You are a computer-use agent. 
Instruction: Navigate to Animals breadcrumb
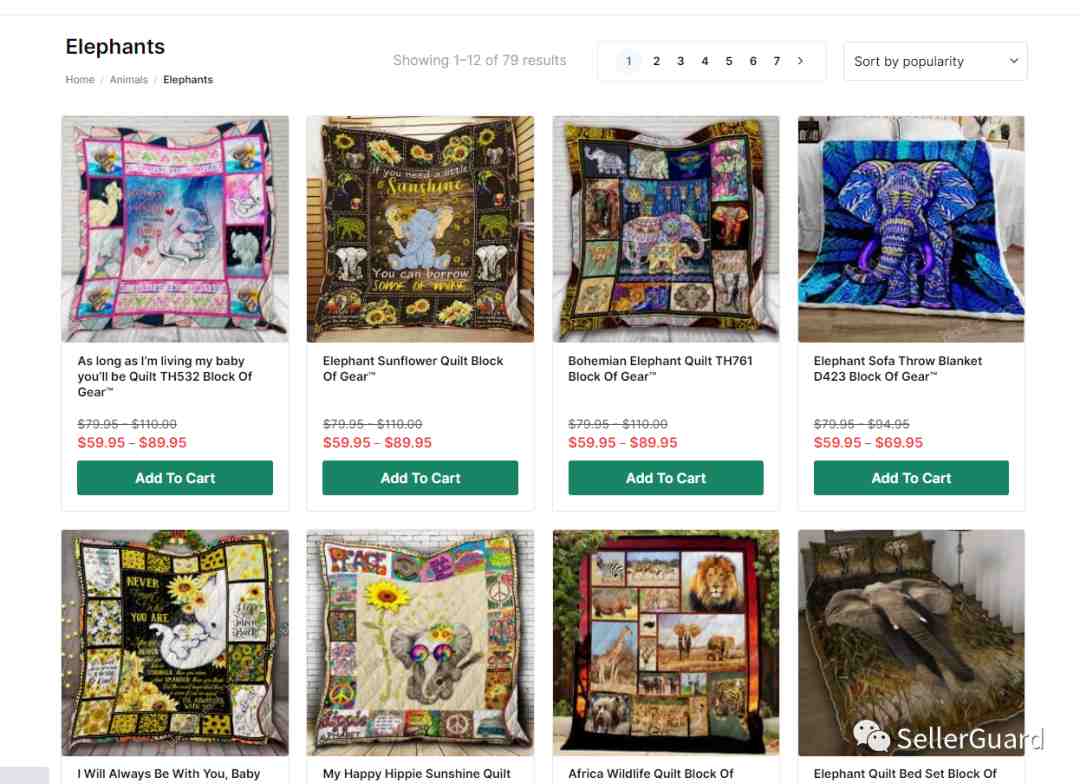tap(129, 79)
